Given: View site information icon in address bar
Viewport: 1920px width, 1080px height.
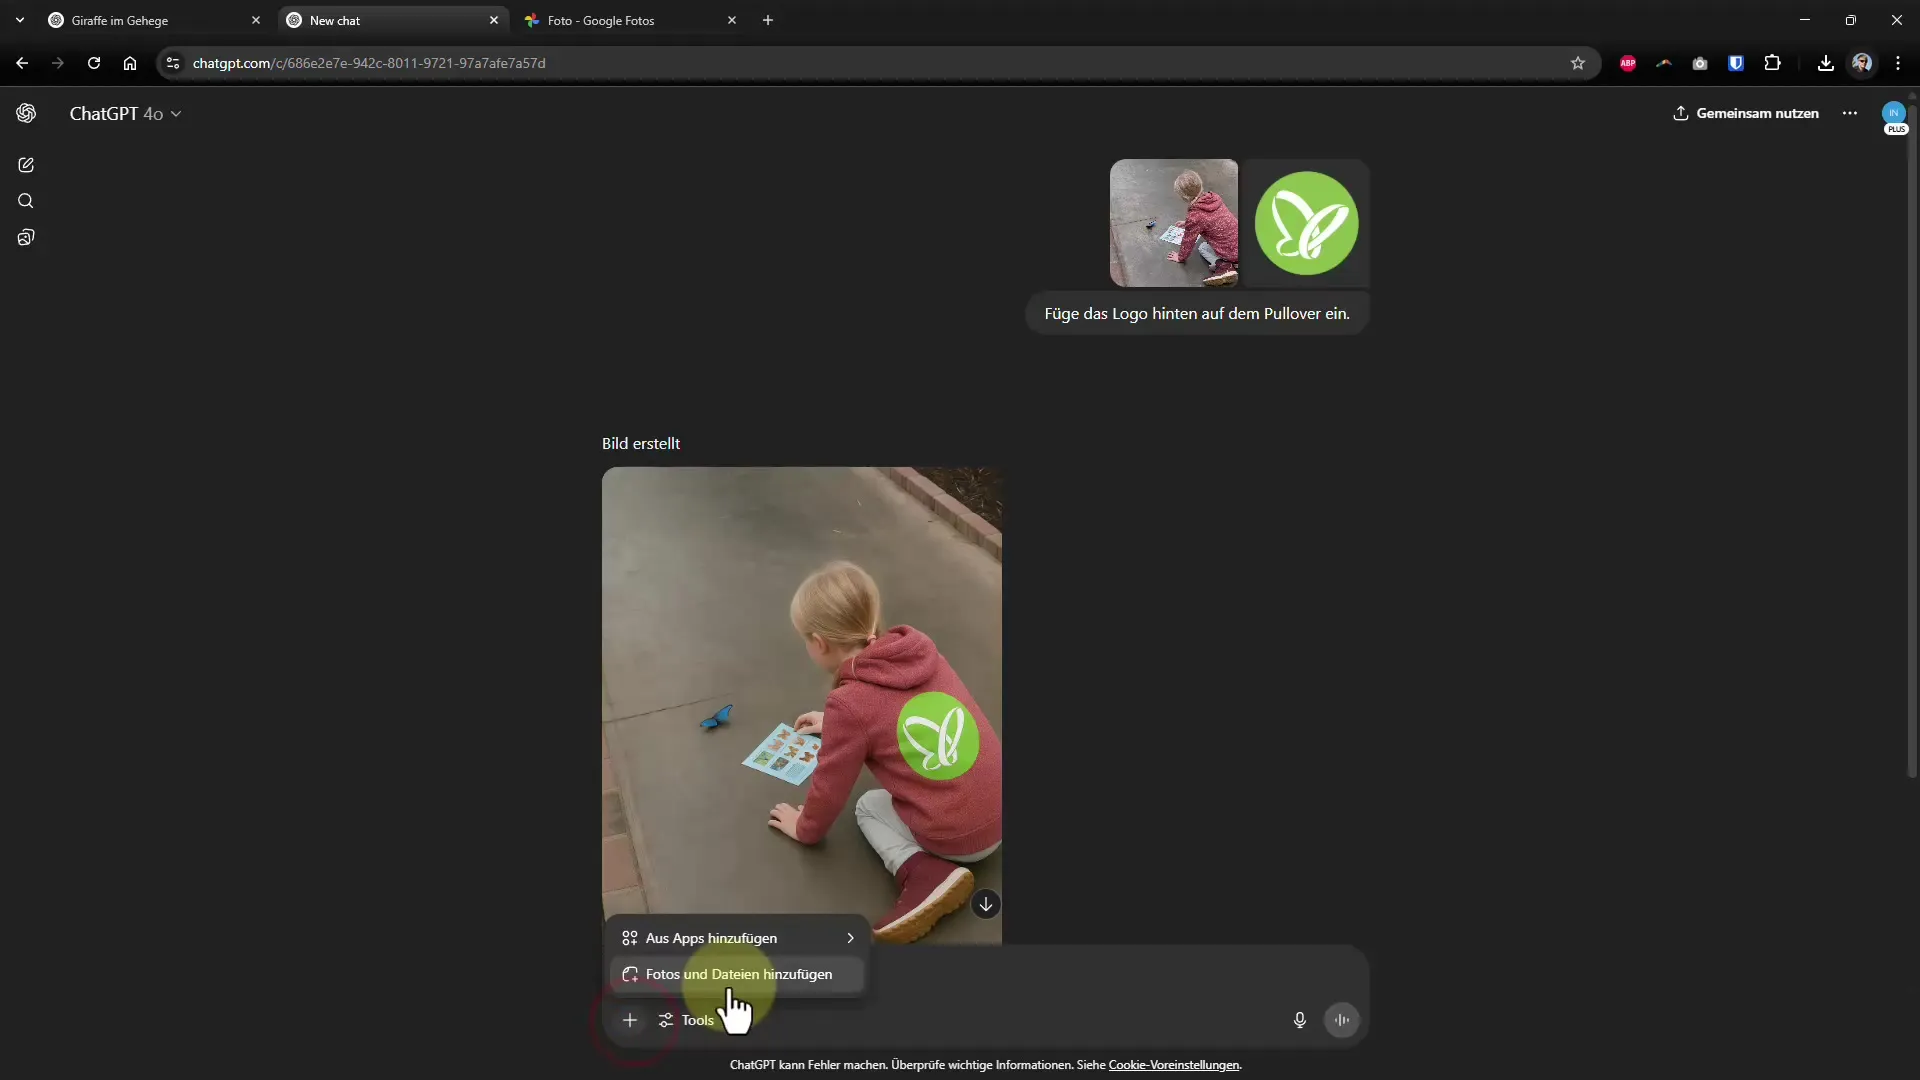Looking at the screenshot, I should click(173, 63).
